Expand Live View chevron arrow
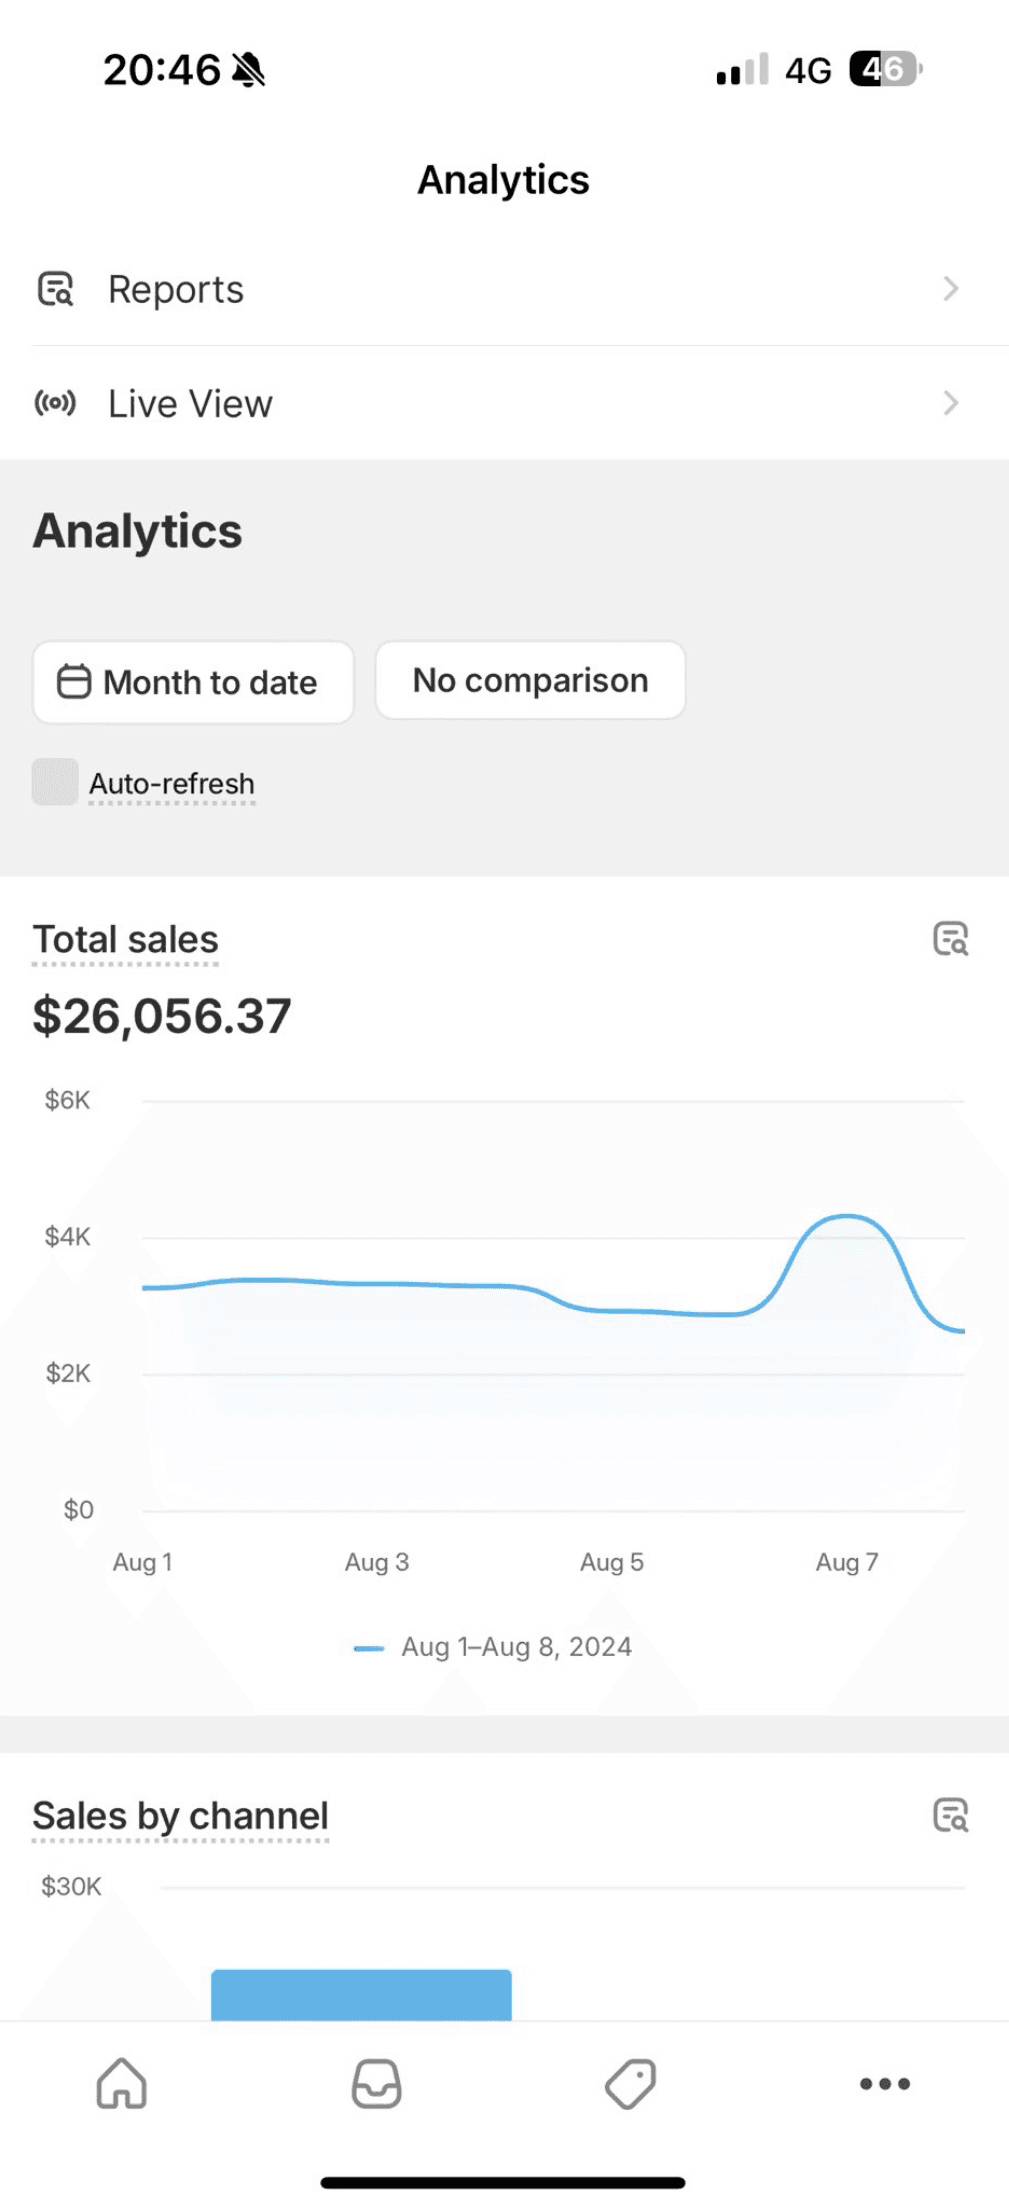 point(951,403)
